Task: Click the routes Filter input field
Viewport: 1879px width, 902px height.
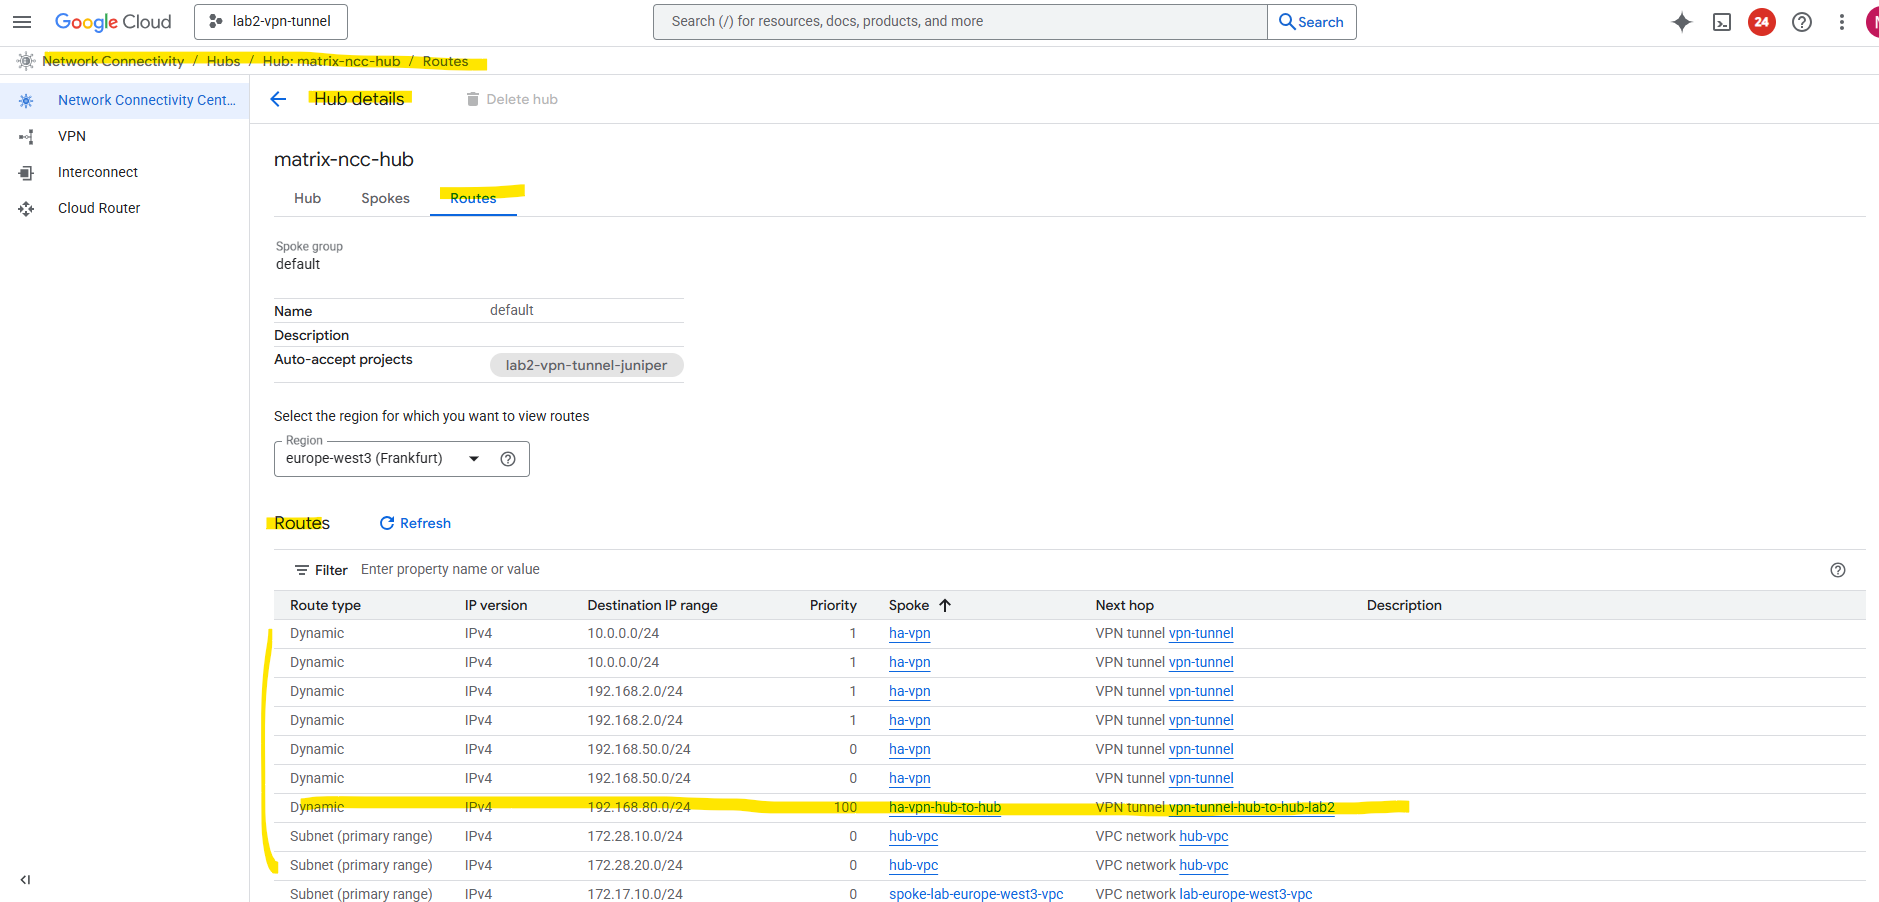Action: 600,570
